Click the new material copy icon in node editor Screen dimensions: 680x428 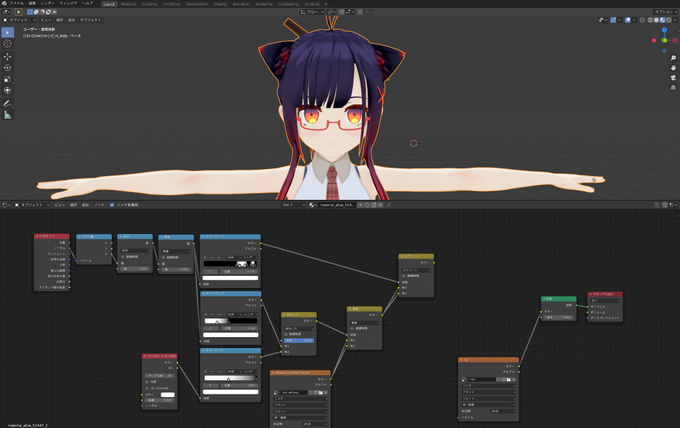point(374,205)
